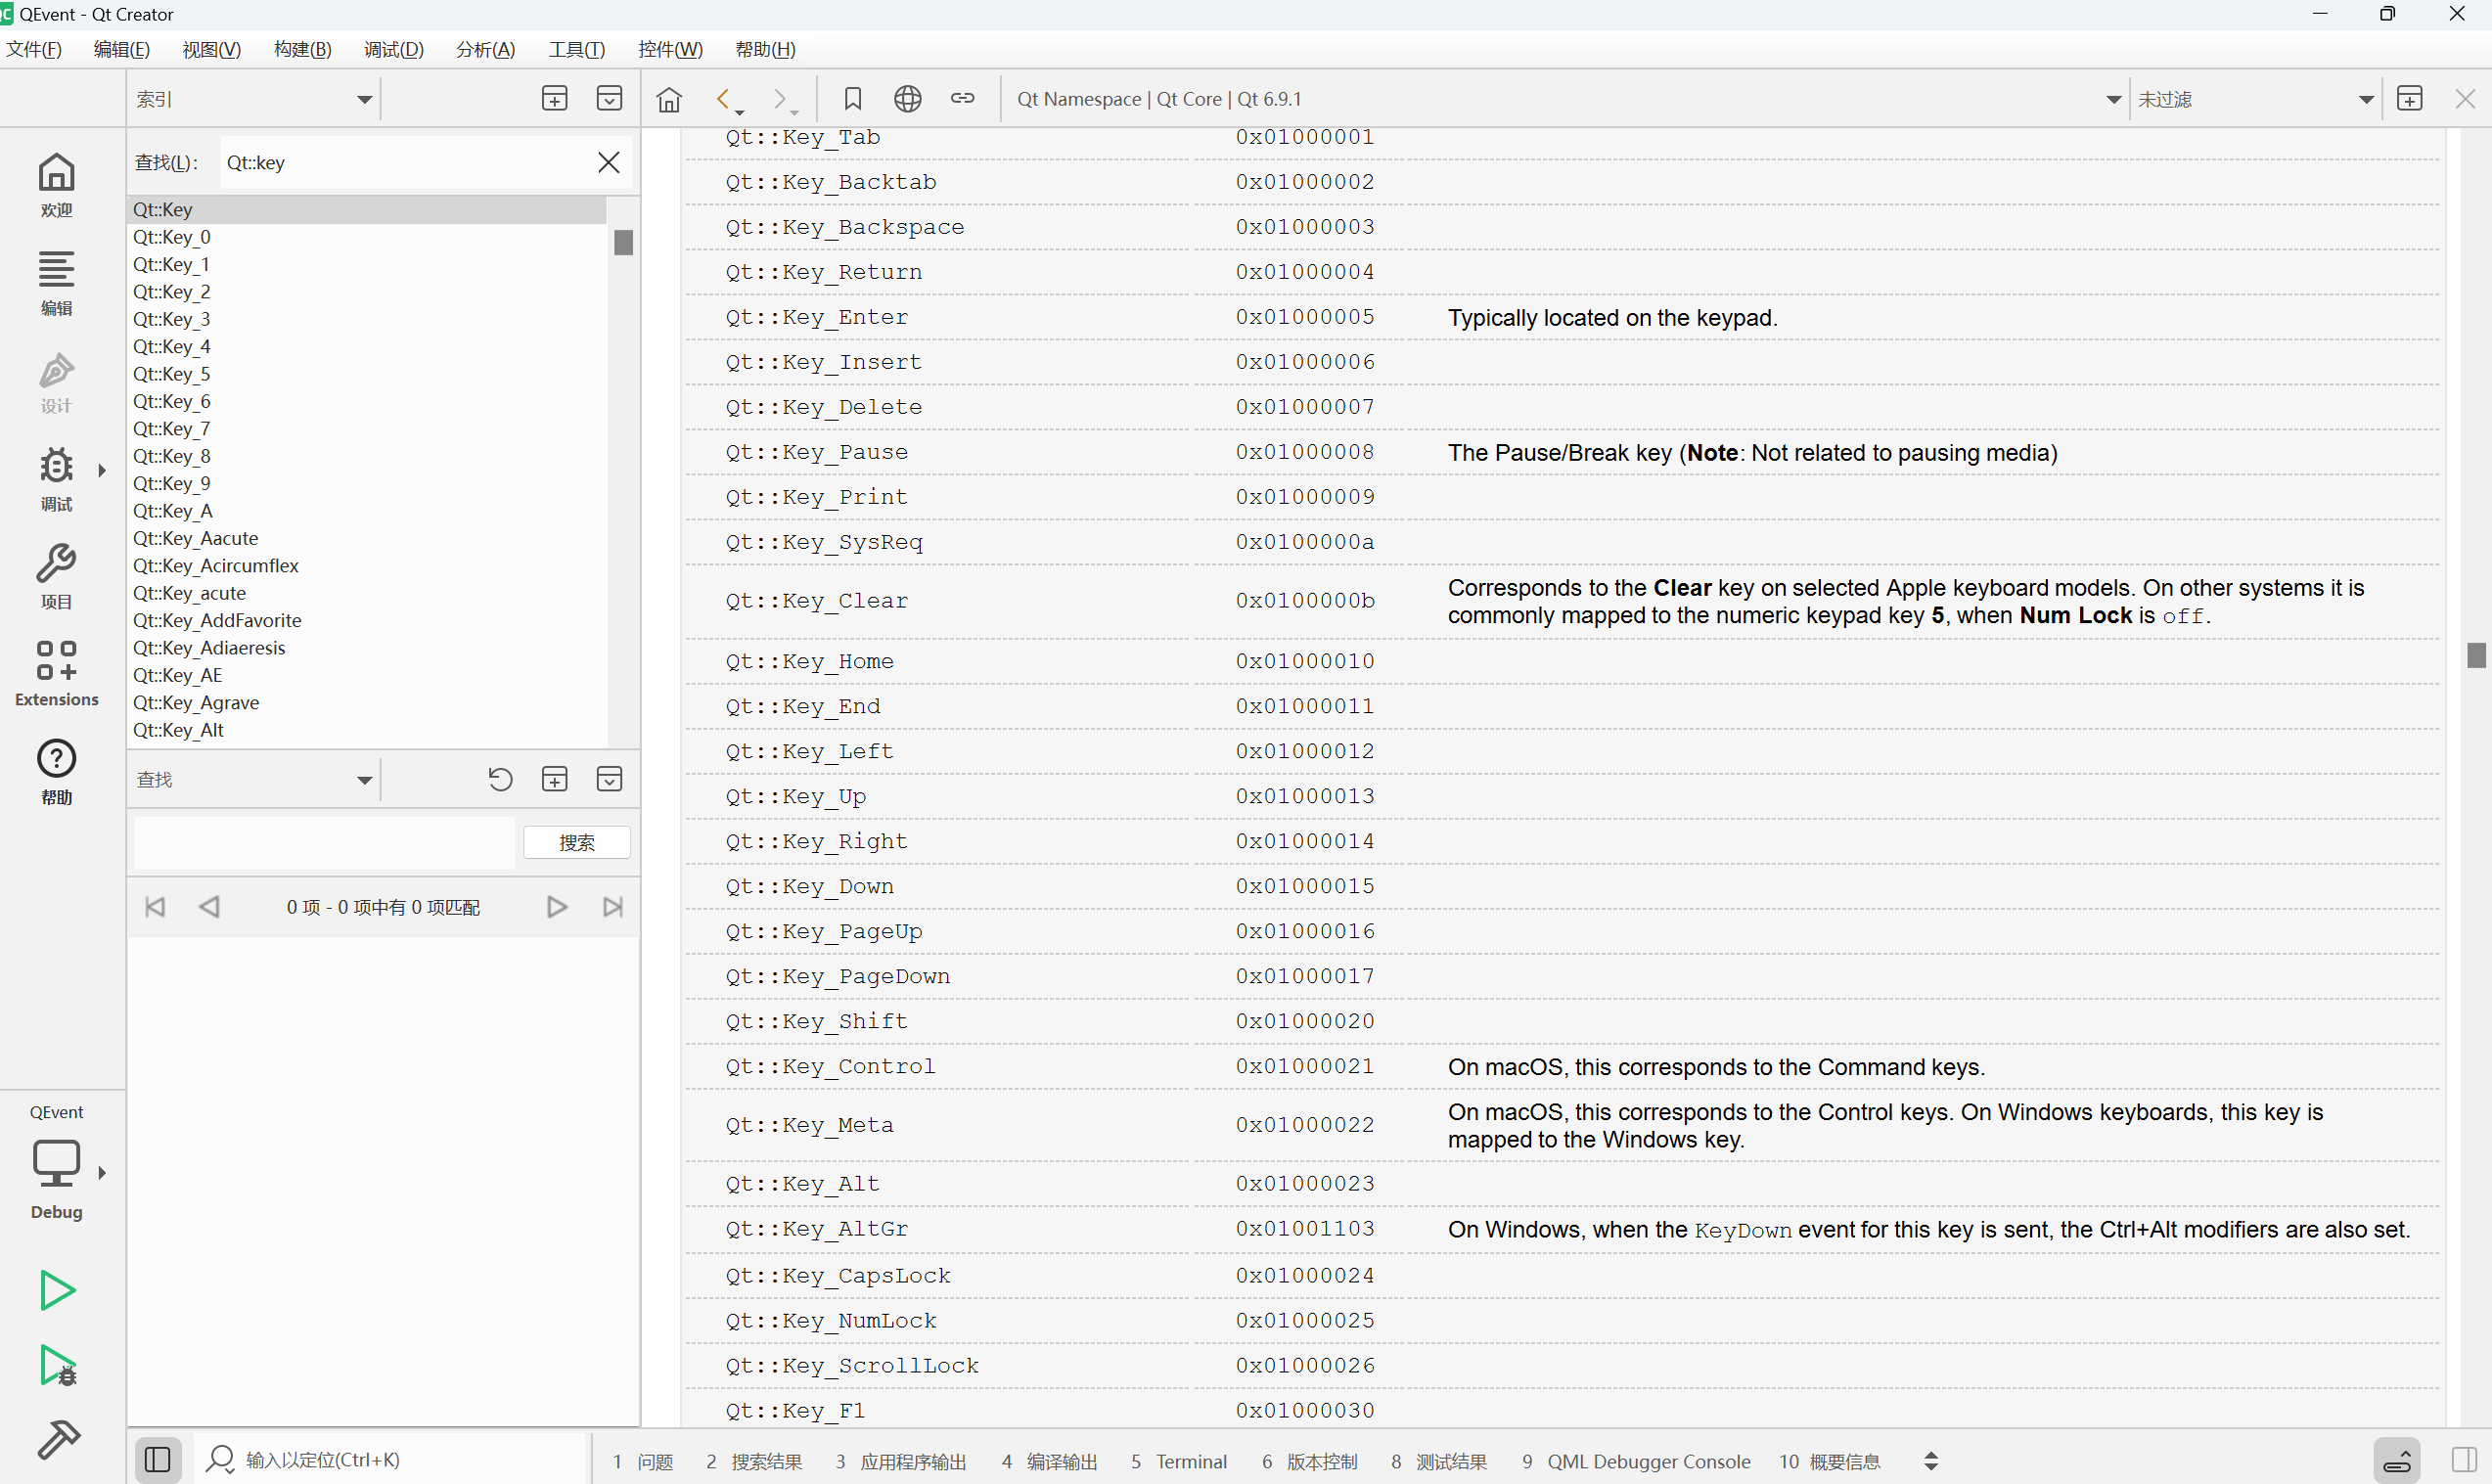Toggle left sidebar visibility
The height and width of the screenshot is (1484, 2492).
[157, 1460]
